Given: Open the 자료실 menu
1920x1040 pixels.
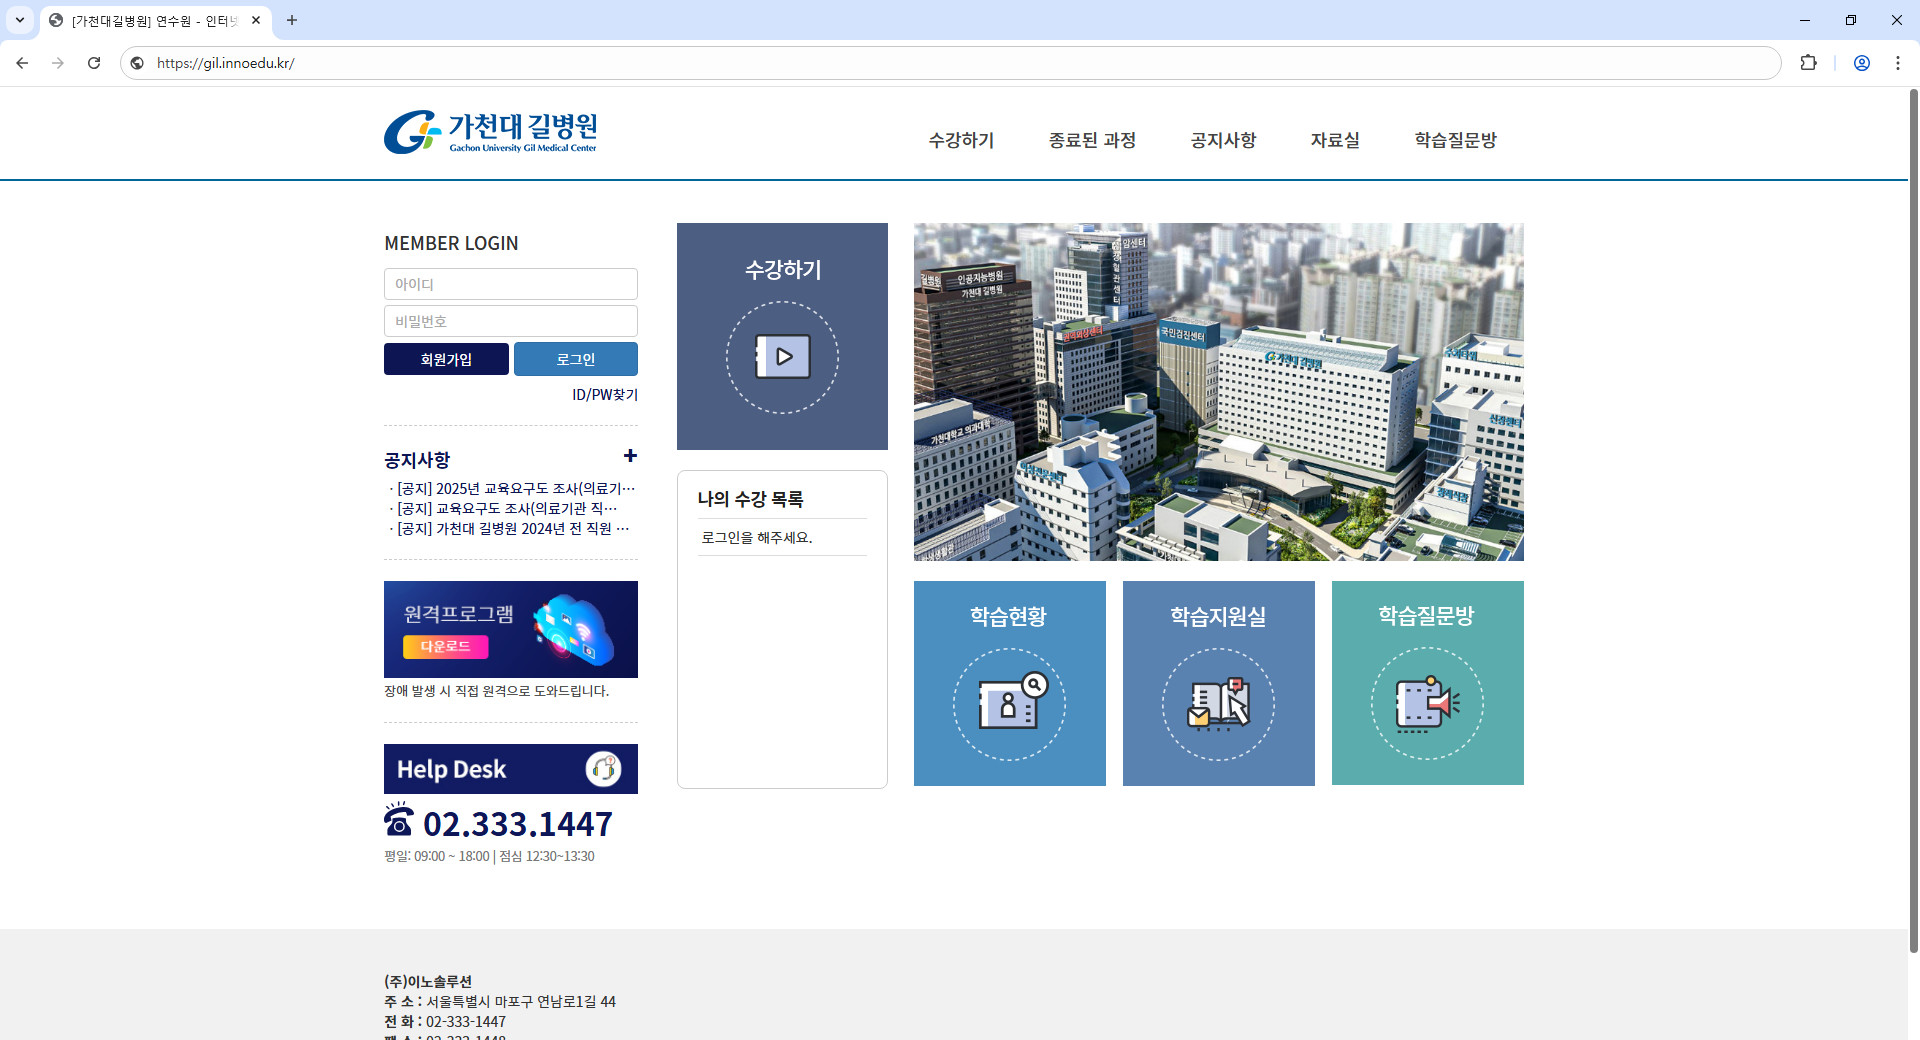Looking at the screenshot, I should [x=1335, y=140].
